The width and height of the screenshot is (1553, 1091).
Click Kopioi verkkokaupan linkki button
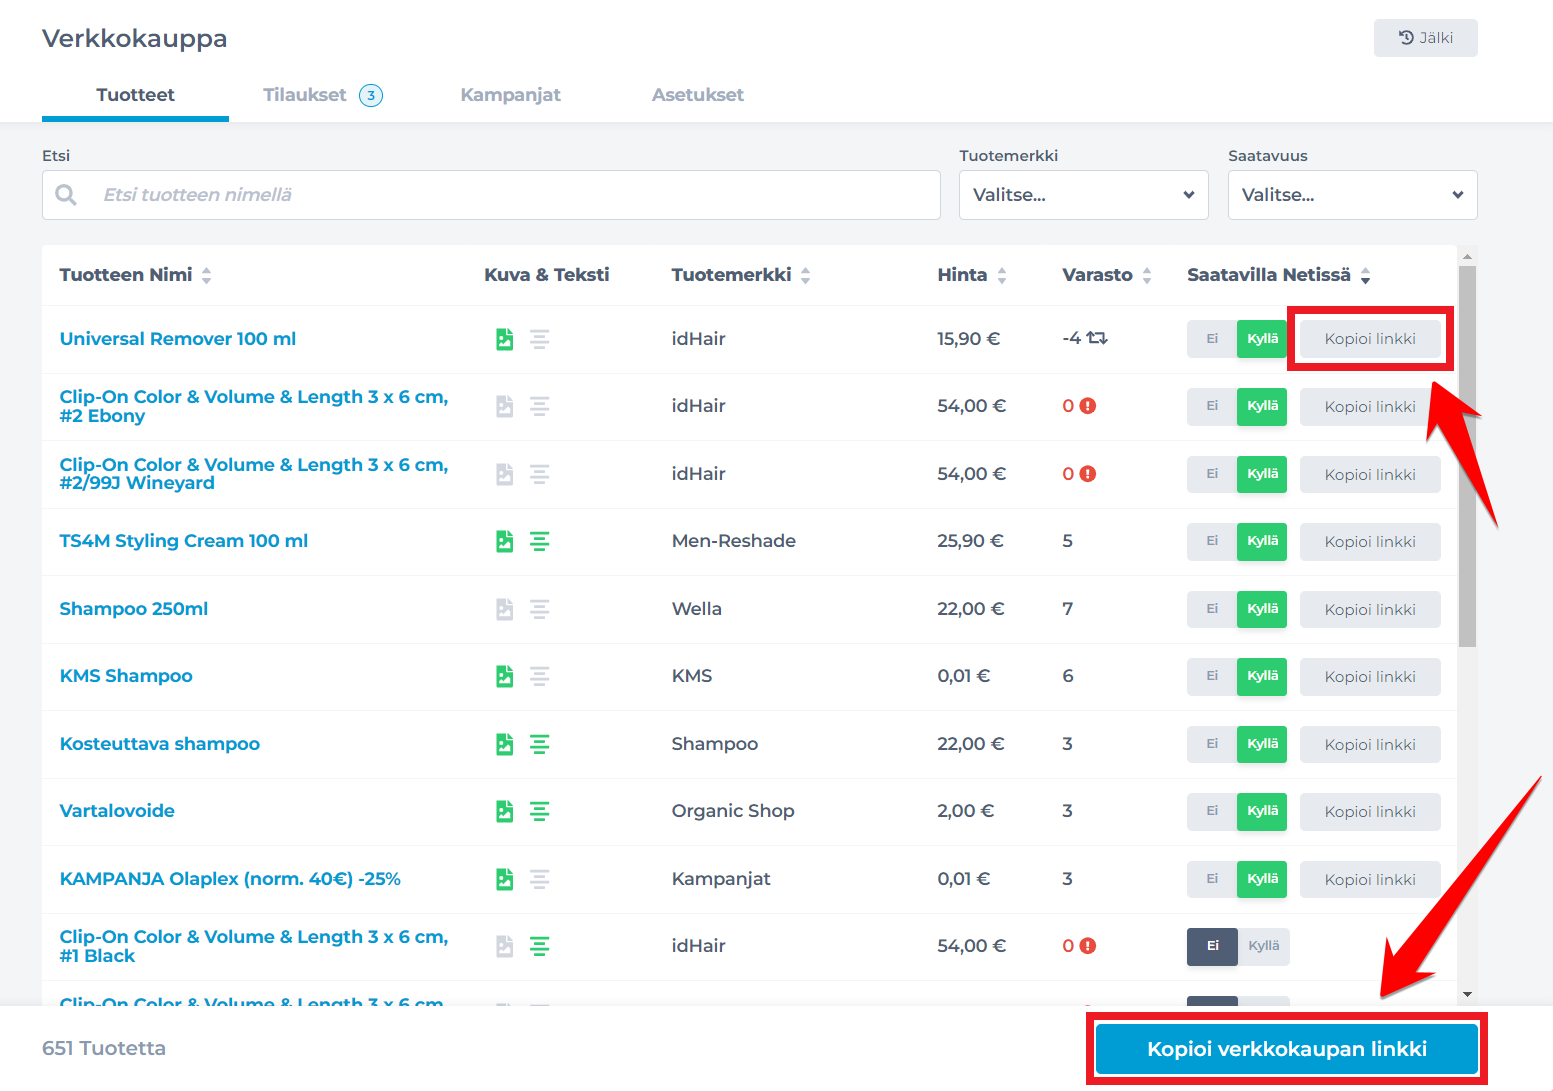coord(1287,1049)
